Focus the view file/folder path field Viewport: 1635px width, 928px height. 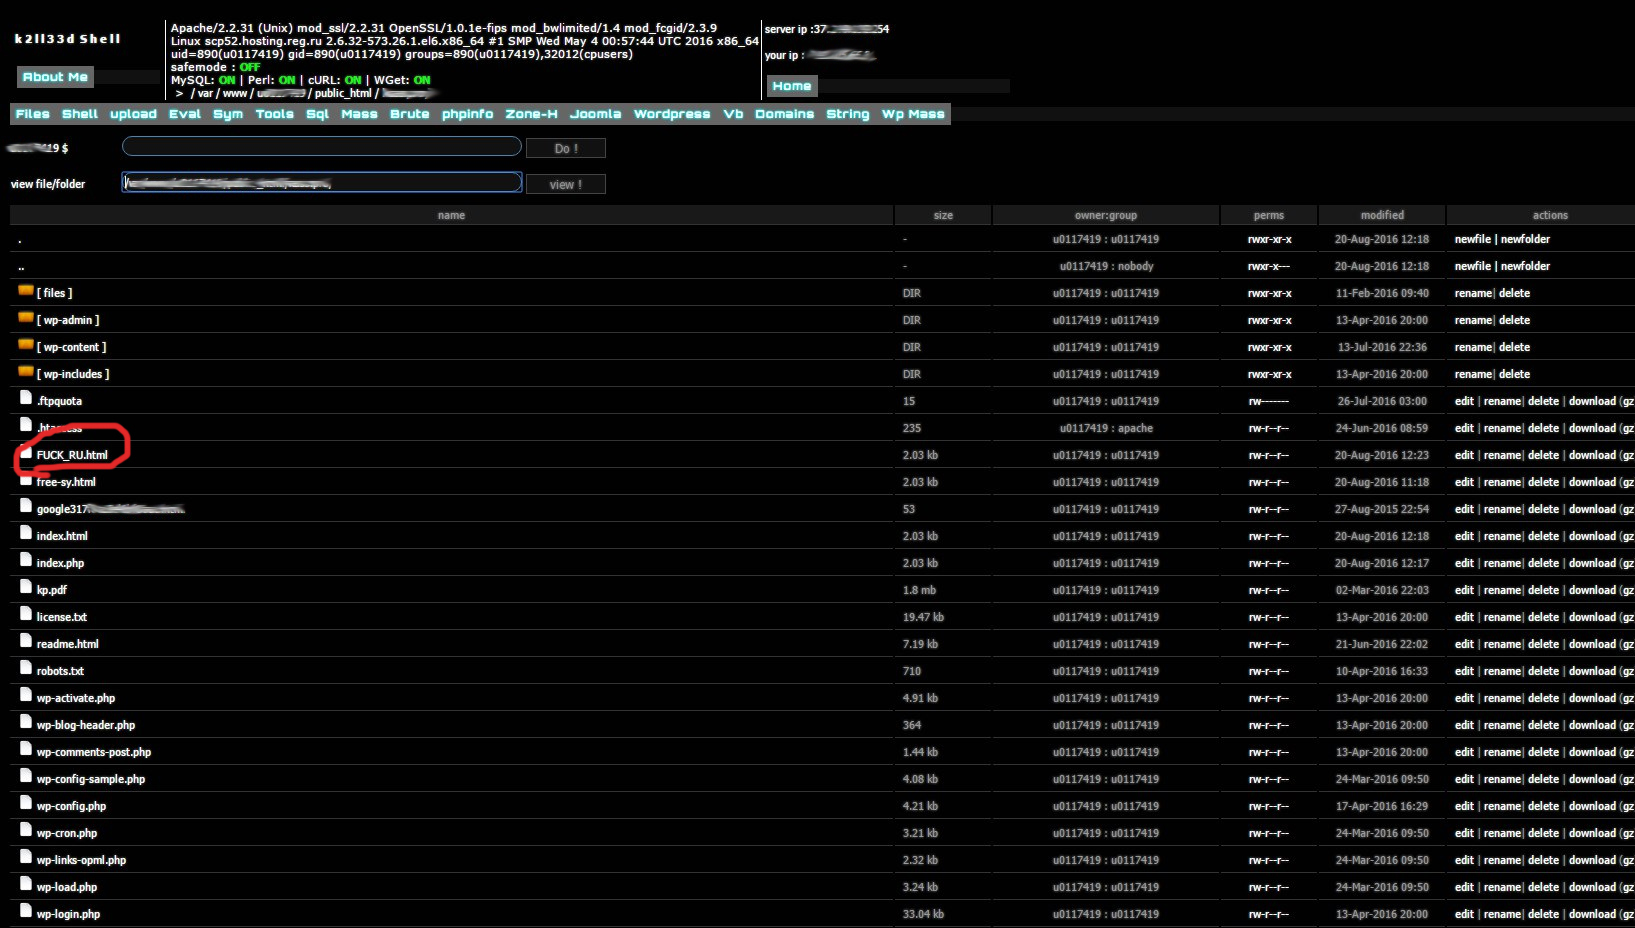tap(322, 182)
